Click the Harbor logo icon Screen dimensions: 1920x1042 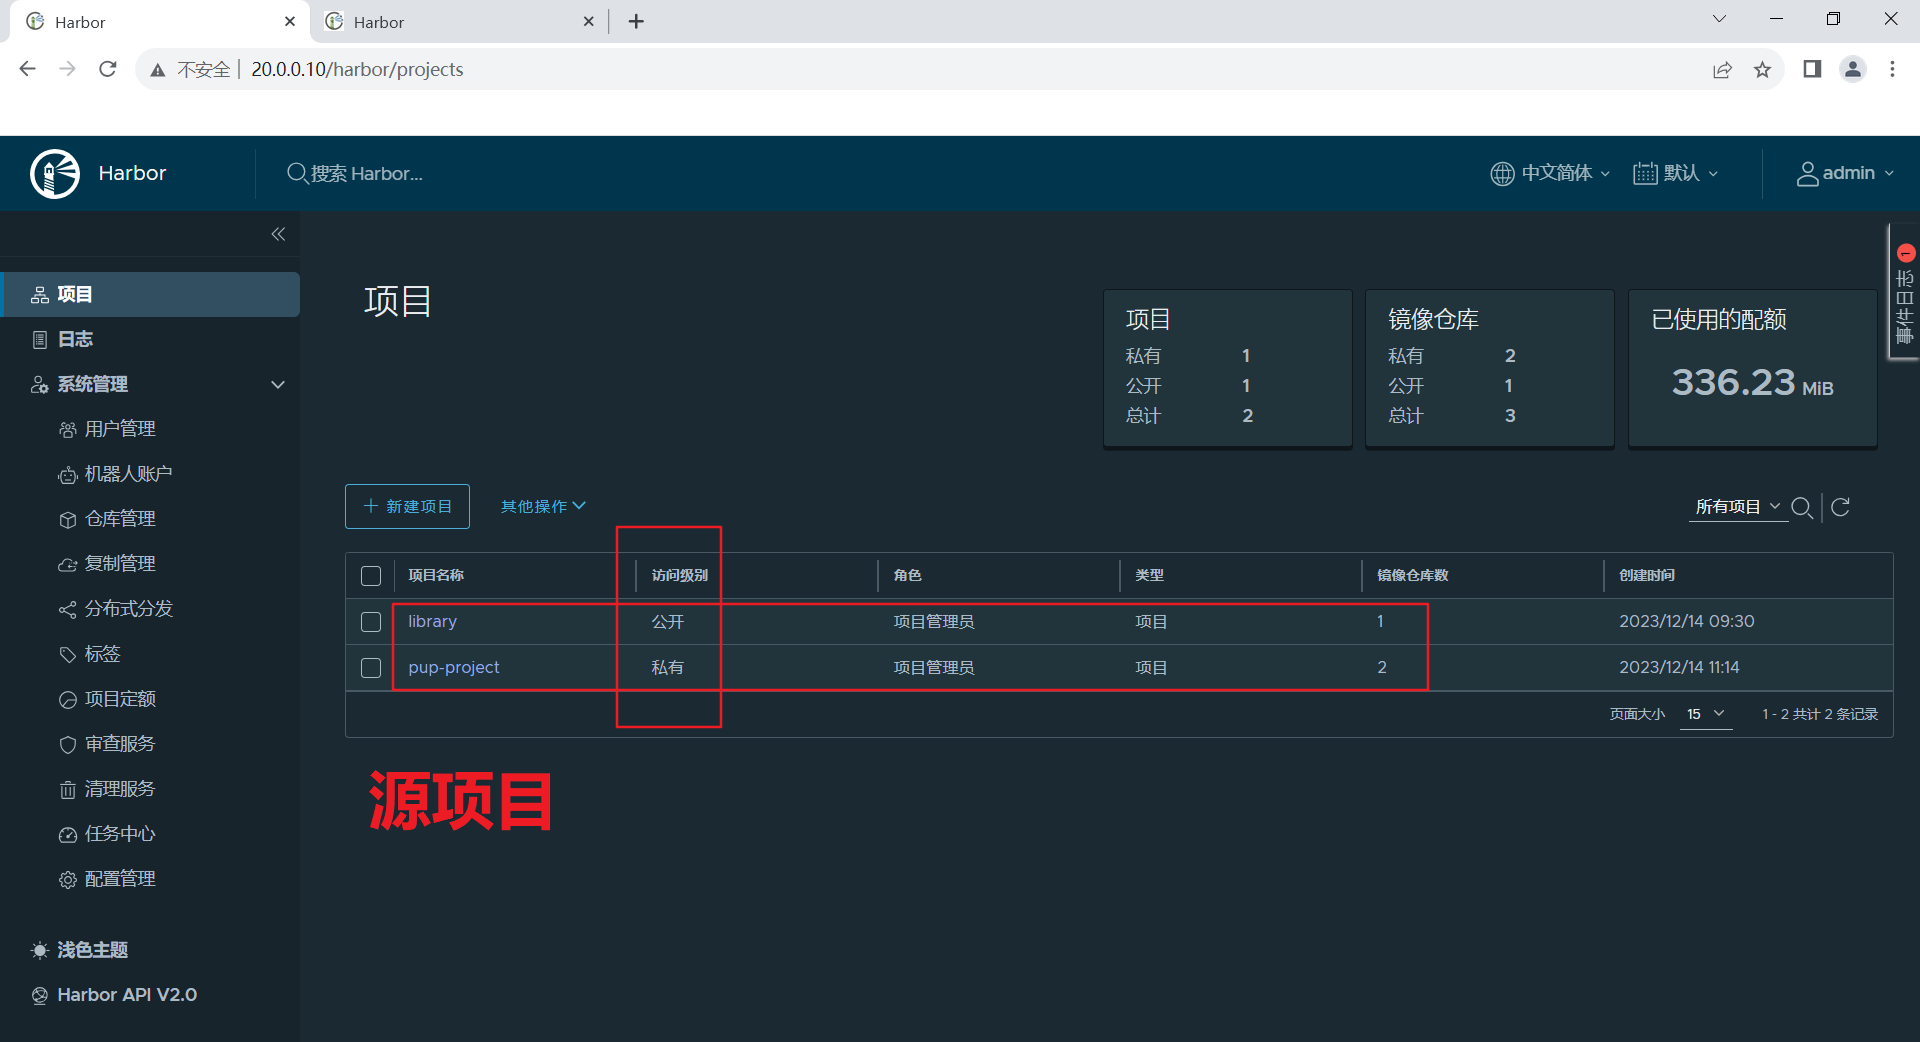(55, 174)
